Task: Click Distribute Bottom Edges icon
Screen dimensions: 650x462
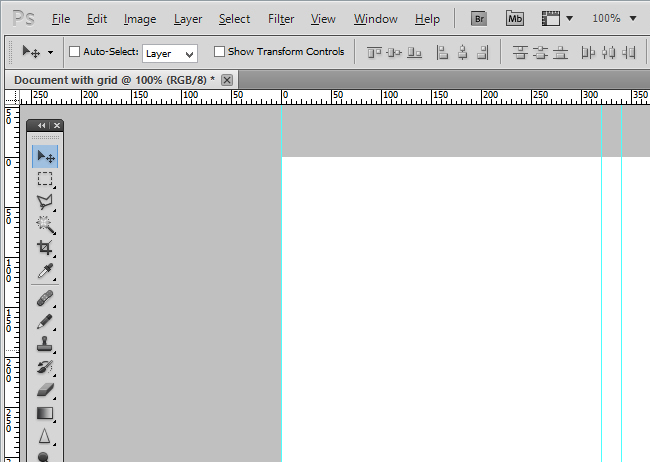Action: (x=560, y=53)
